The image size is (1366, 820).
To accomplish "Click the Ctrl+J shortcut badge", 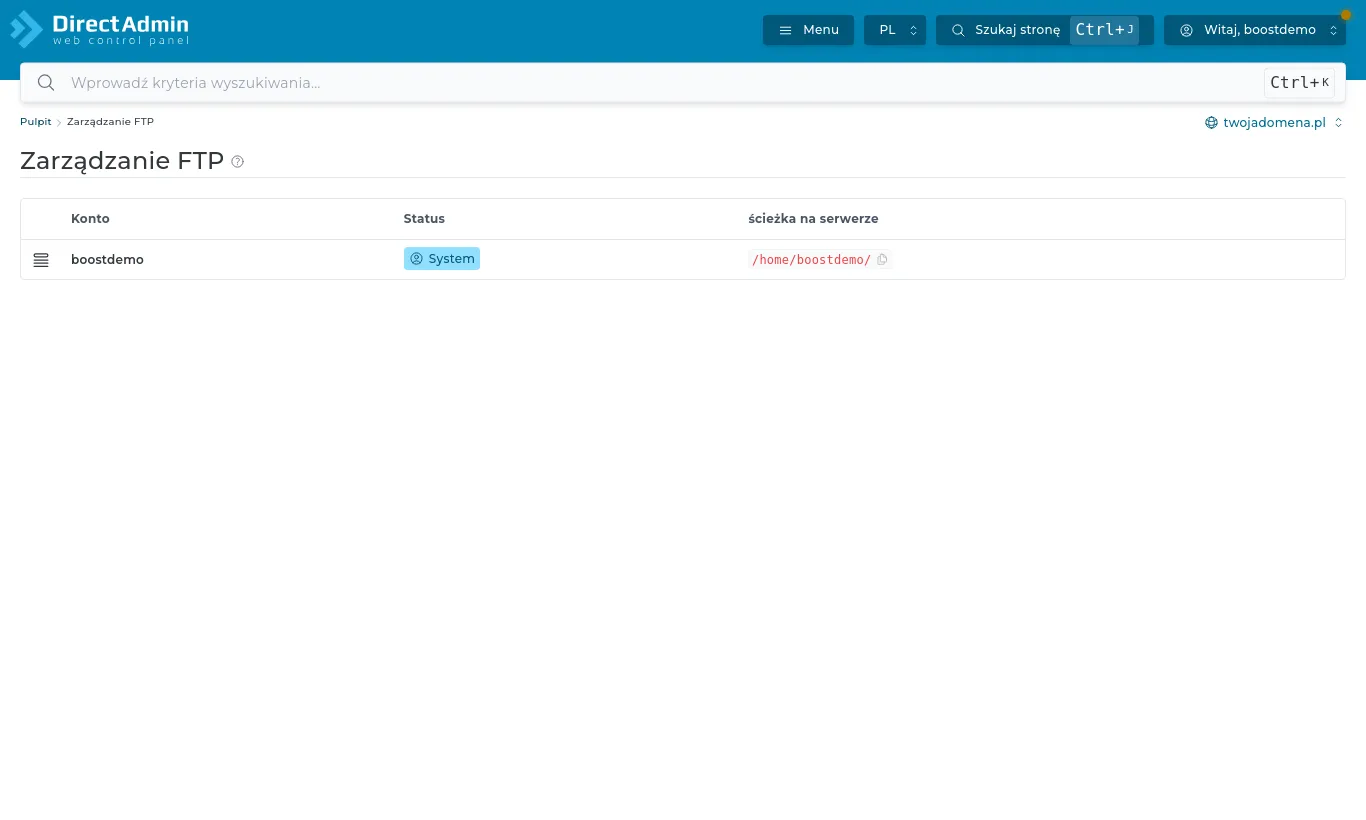I will (1104, 30).
